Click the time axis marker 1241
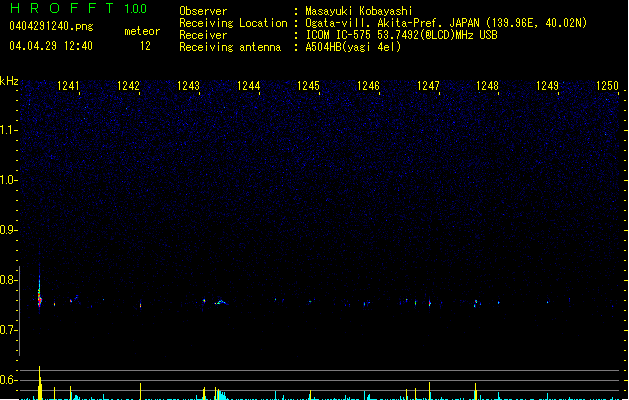This screenshot has width=629, height=400. [x=68, y=86]
